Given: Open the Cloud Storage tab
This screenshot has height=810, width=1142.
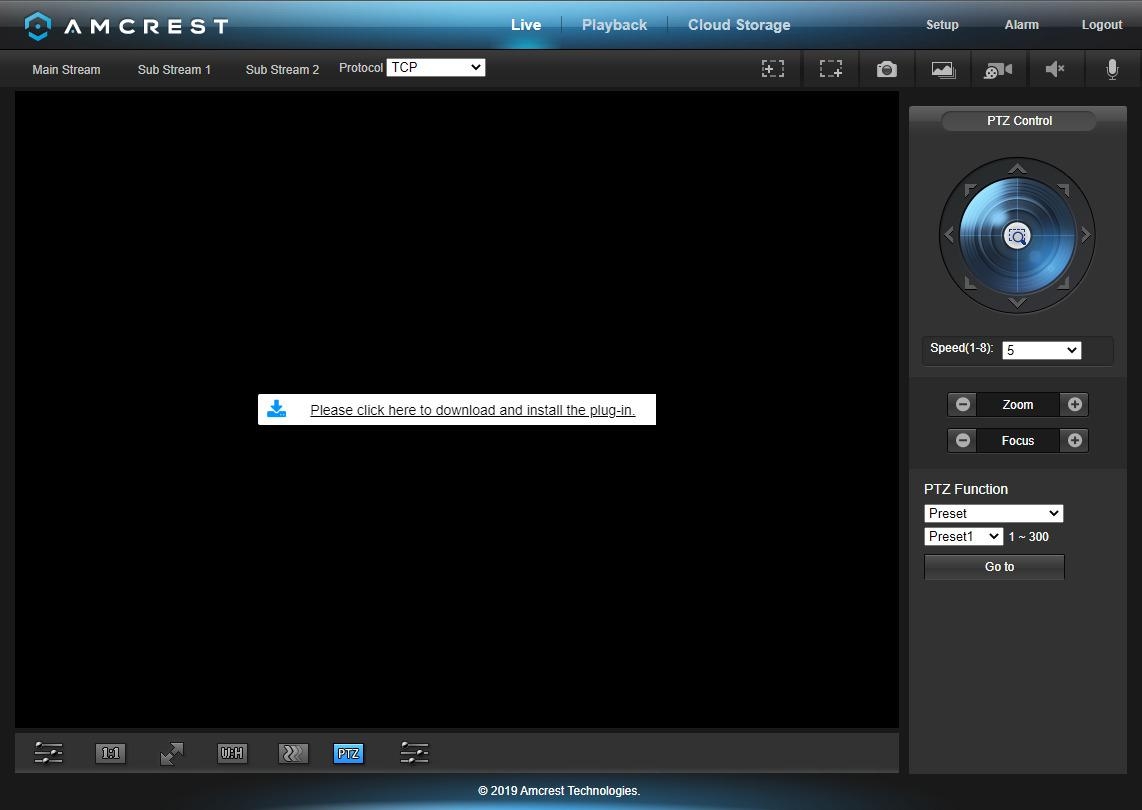Looking at the screenshot, I should [739, 25].
